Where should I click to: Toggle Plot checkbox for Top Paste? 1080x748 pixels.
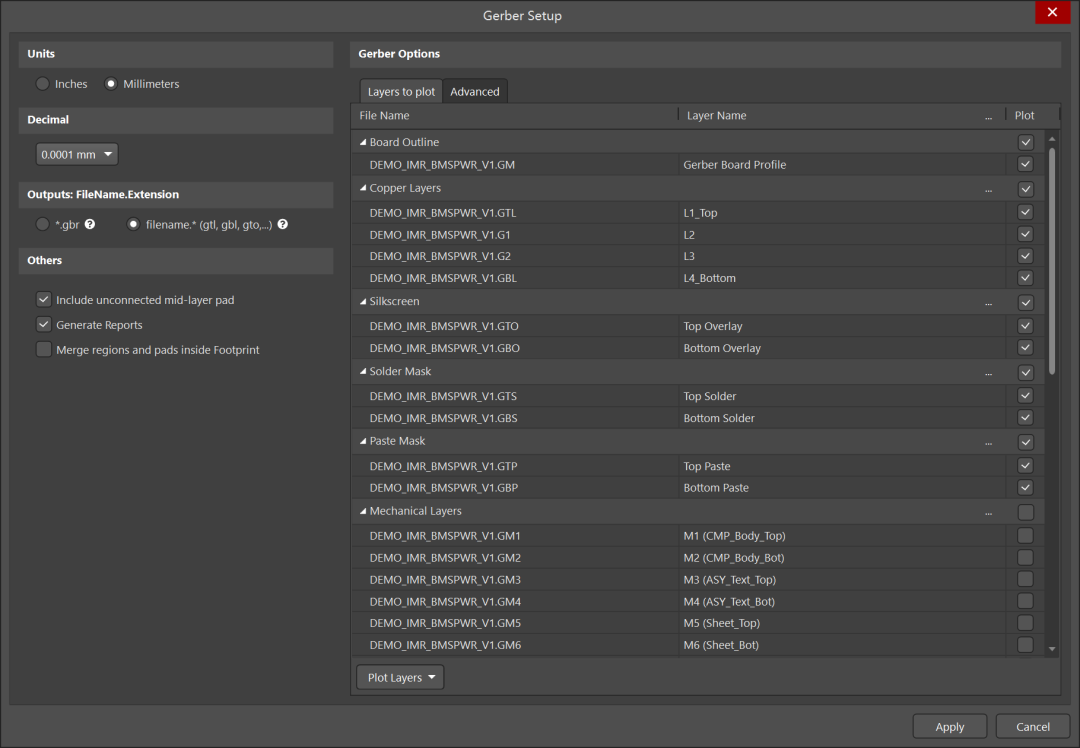(1026, 466)
